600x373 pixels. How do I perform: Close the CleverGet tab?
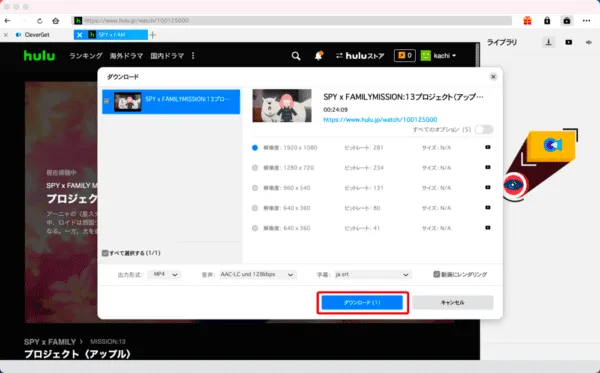pos(6,35)
